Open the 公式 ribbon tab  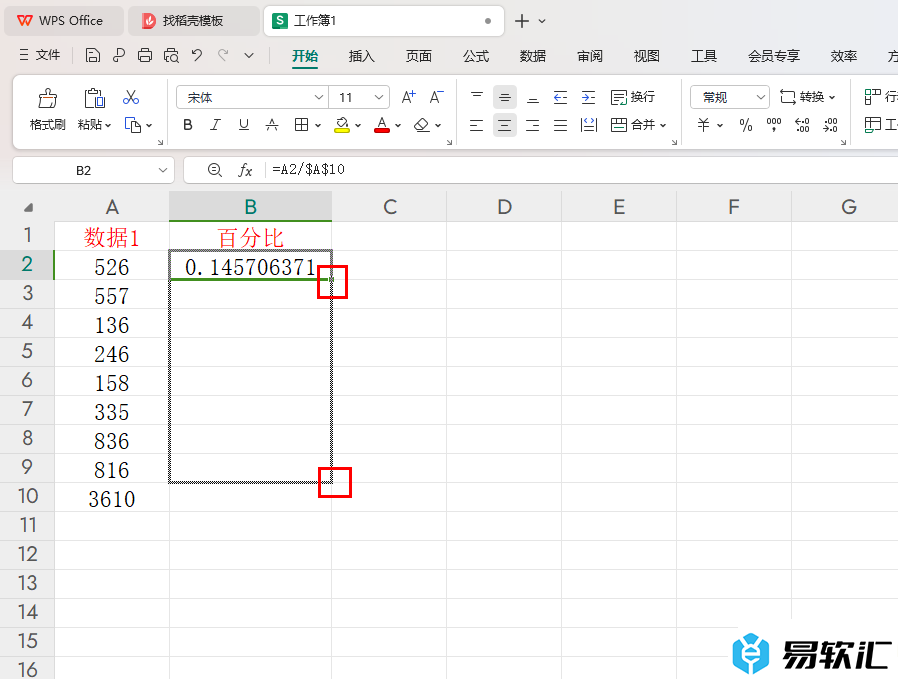476,56
